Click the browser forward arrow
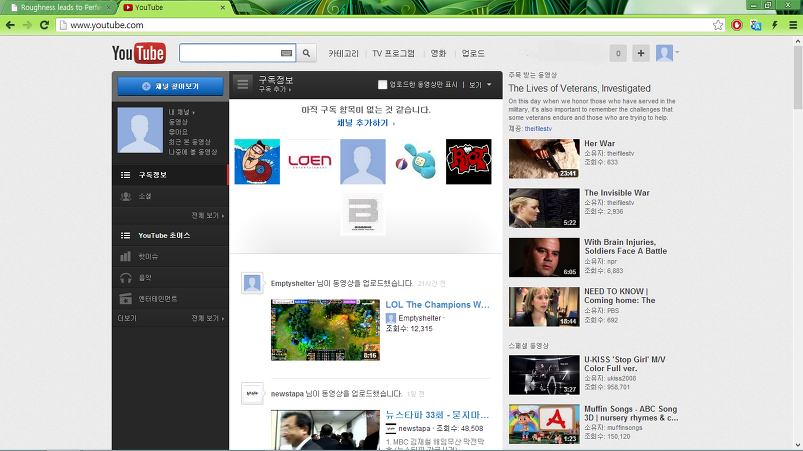Image resolution: width=803 pixels, height=451 pixels. 27,25
